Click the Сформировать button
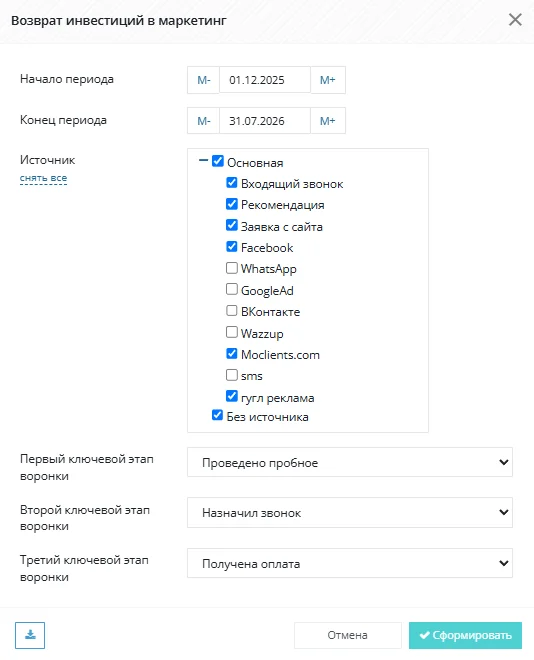Image resolution: width=534 pixels, height=660 pixels. [x=465, y=635]
